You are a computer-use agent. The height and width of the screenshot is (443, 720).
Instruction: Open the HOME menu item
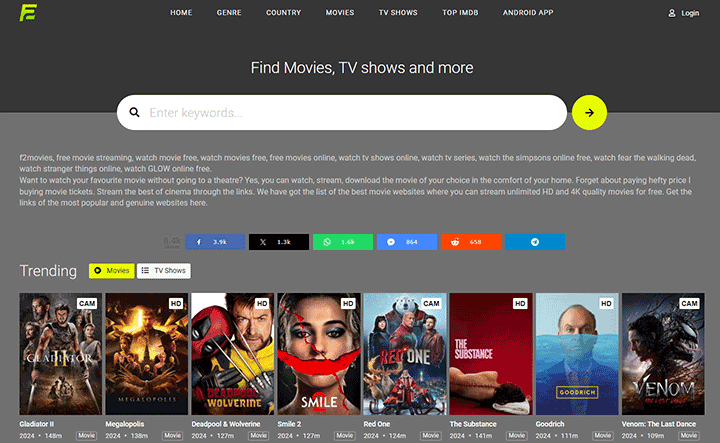pos(181,13)
